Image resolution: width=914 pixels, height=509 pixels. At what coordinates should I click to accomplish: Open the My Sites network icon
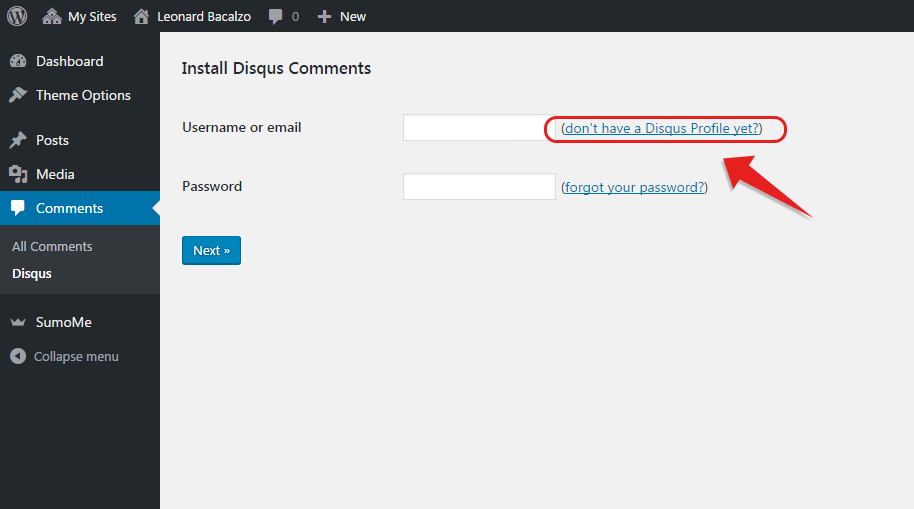52,16
